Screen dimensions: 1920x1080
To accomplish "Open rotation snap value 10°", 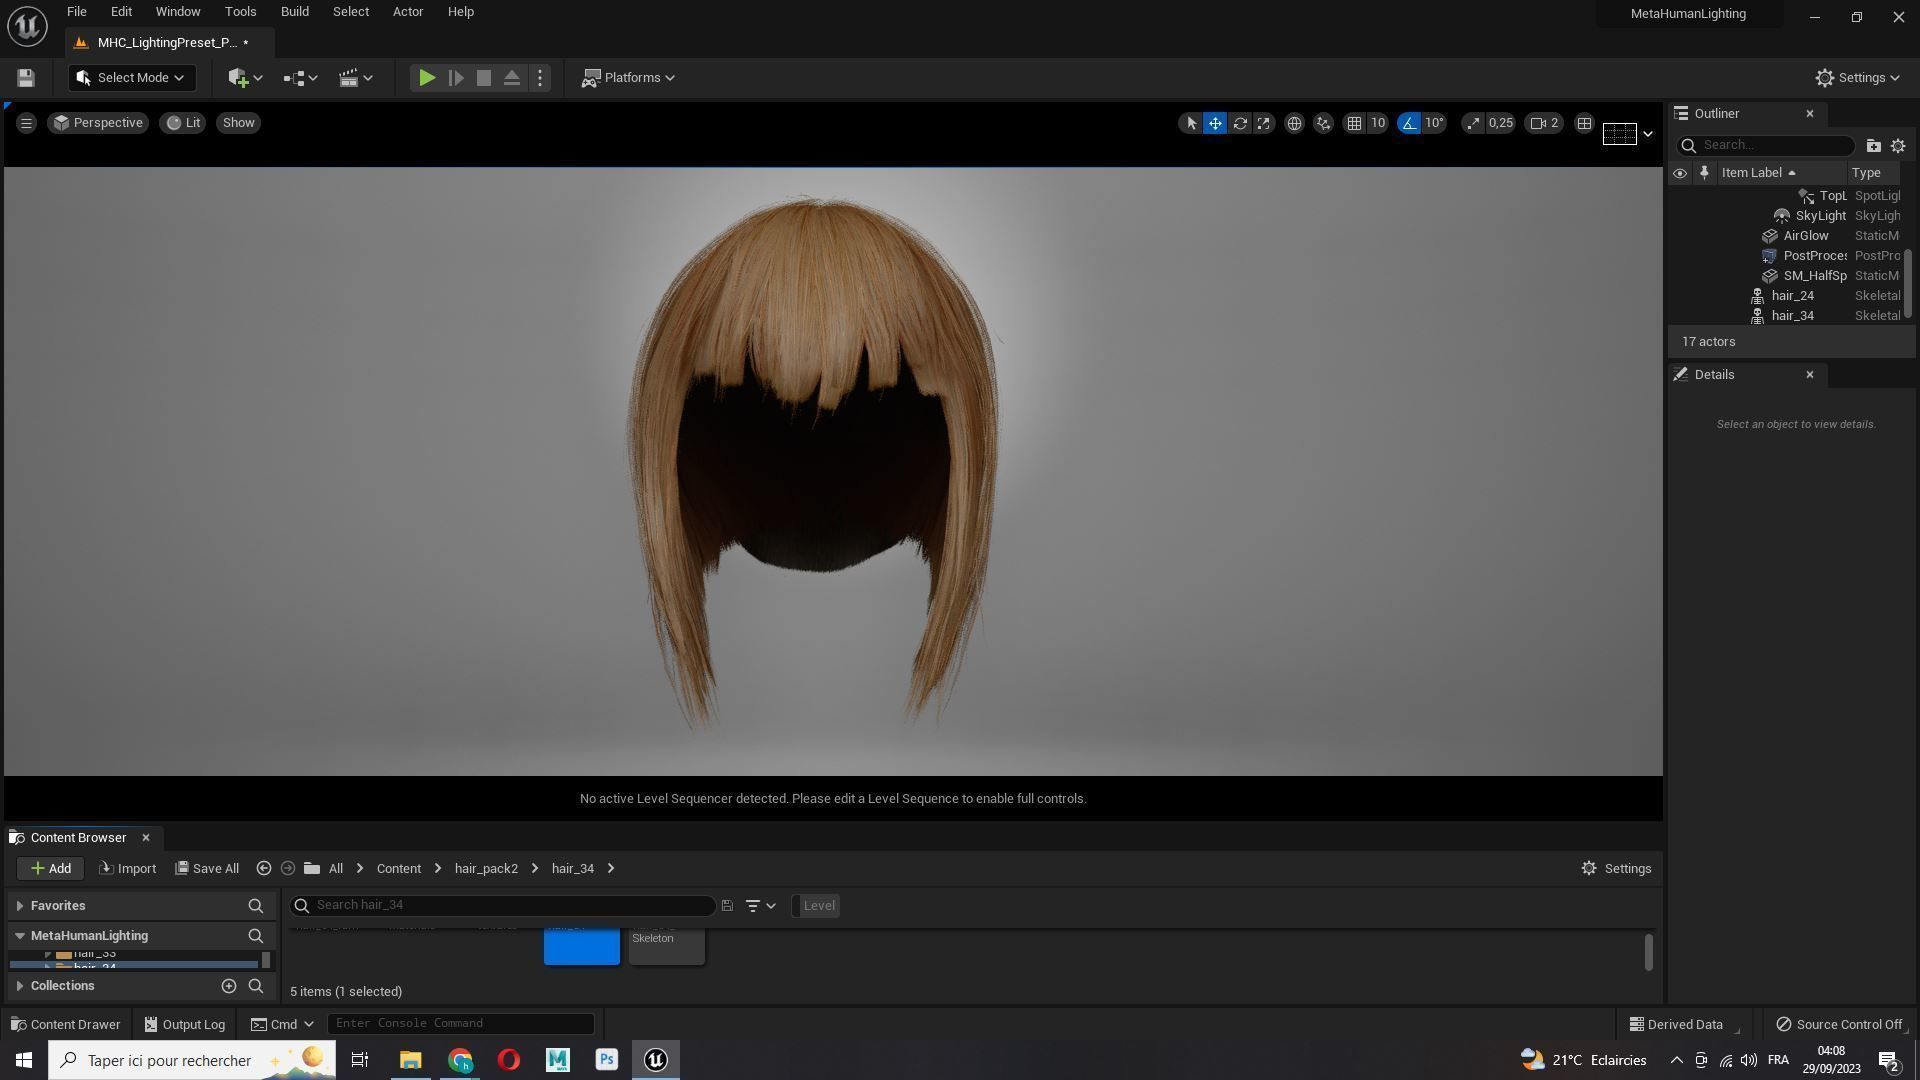I will pos(1435,123).
